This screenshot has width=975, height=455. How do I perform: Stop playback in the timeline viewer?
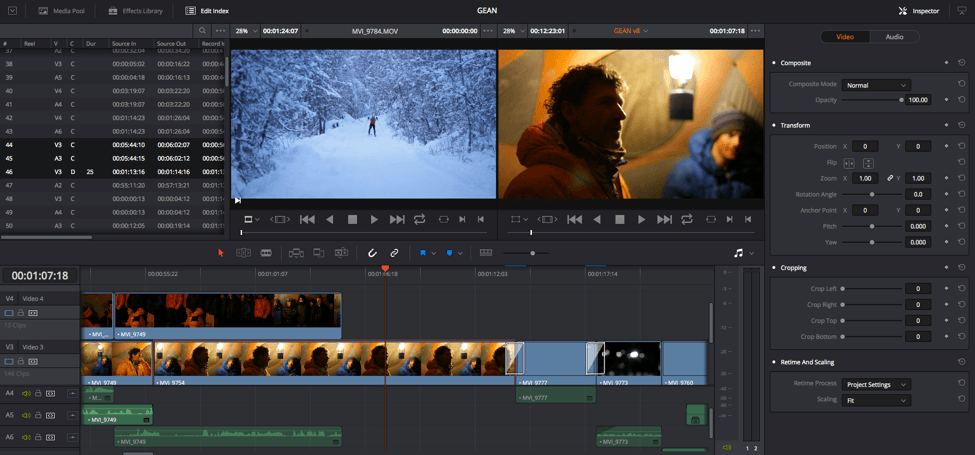tap(619, 219)
